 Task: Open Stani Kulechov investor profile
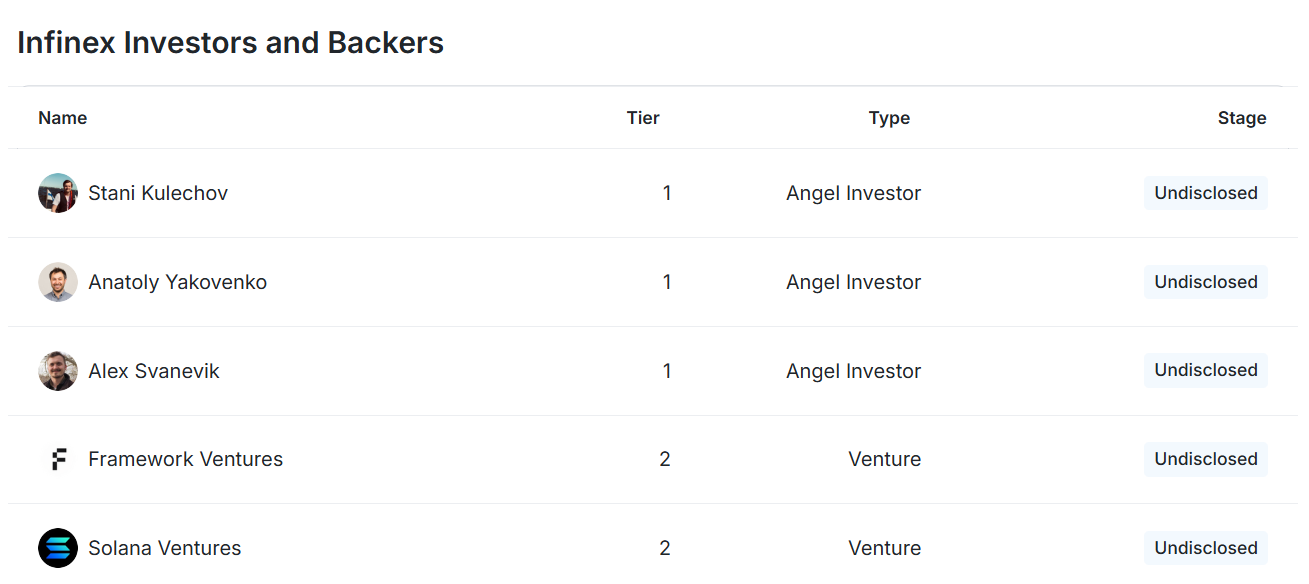158,193
